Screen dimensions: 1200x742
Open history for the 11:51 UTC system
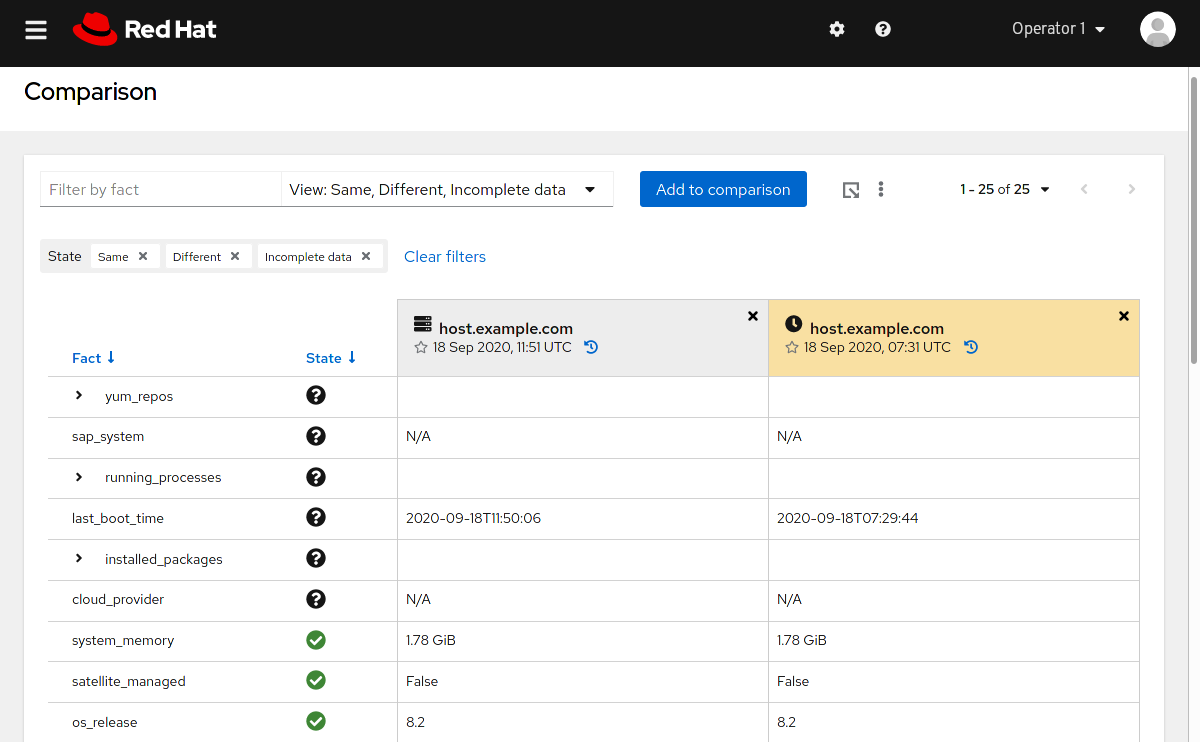[x=591, y=347]
